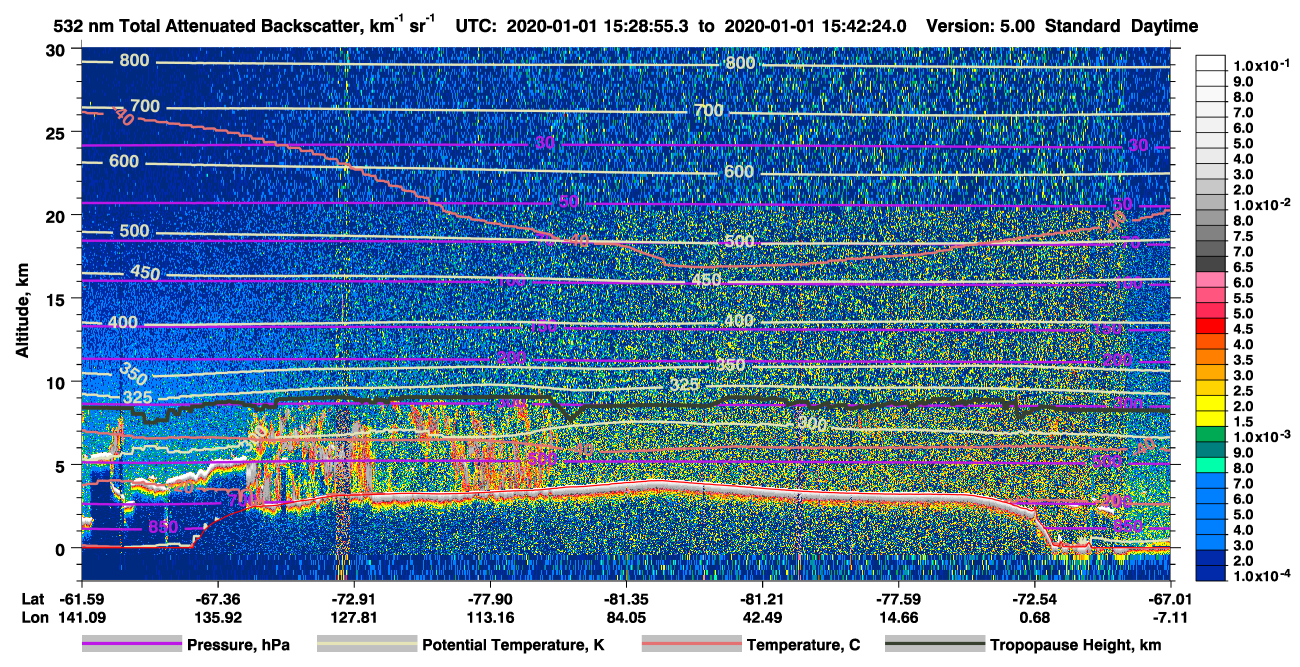Click altitude axis tick label 15
Screen dimensions: 1300x667
click(x=56, y=298)
